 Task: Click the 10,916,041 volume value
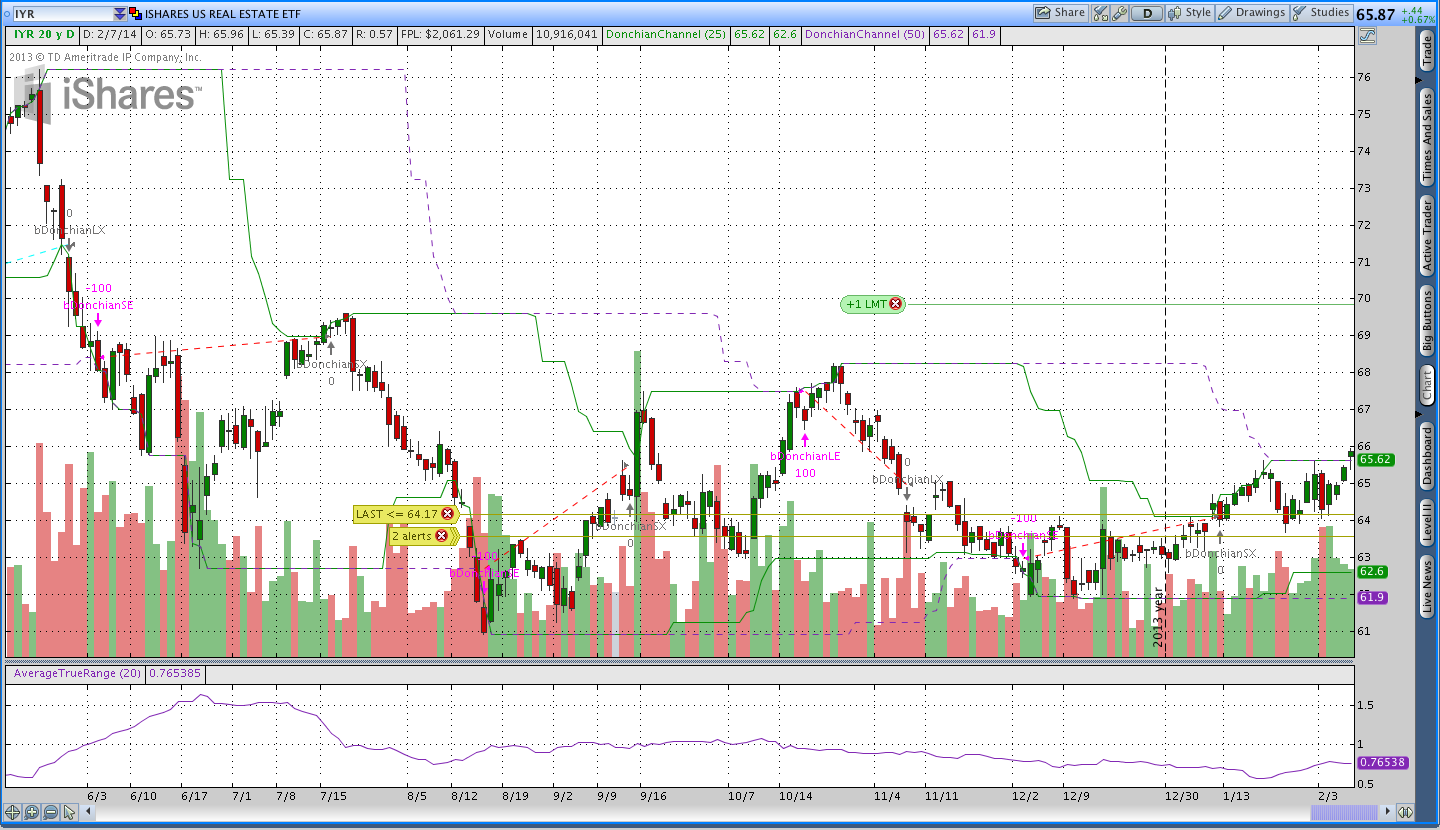pos(567,35)
